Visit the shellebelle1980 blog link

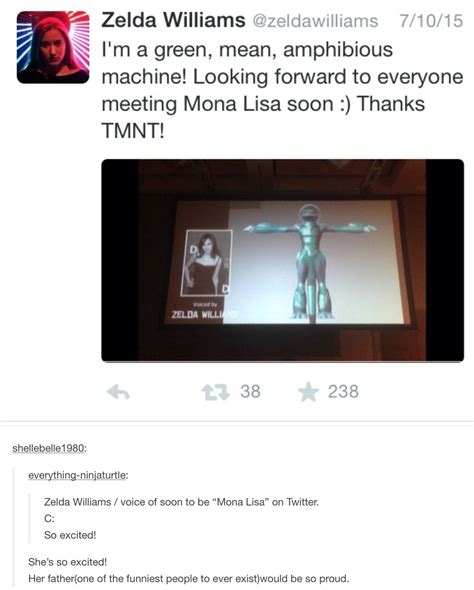(50, 448)
